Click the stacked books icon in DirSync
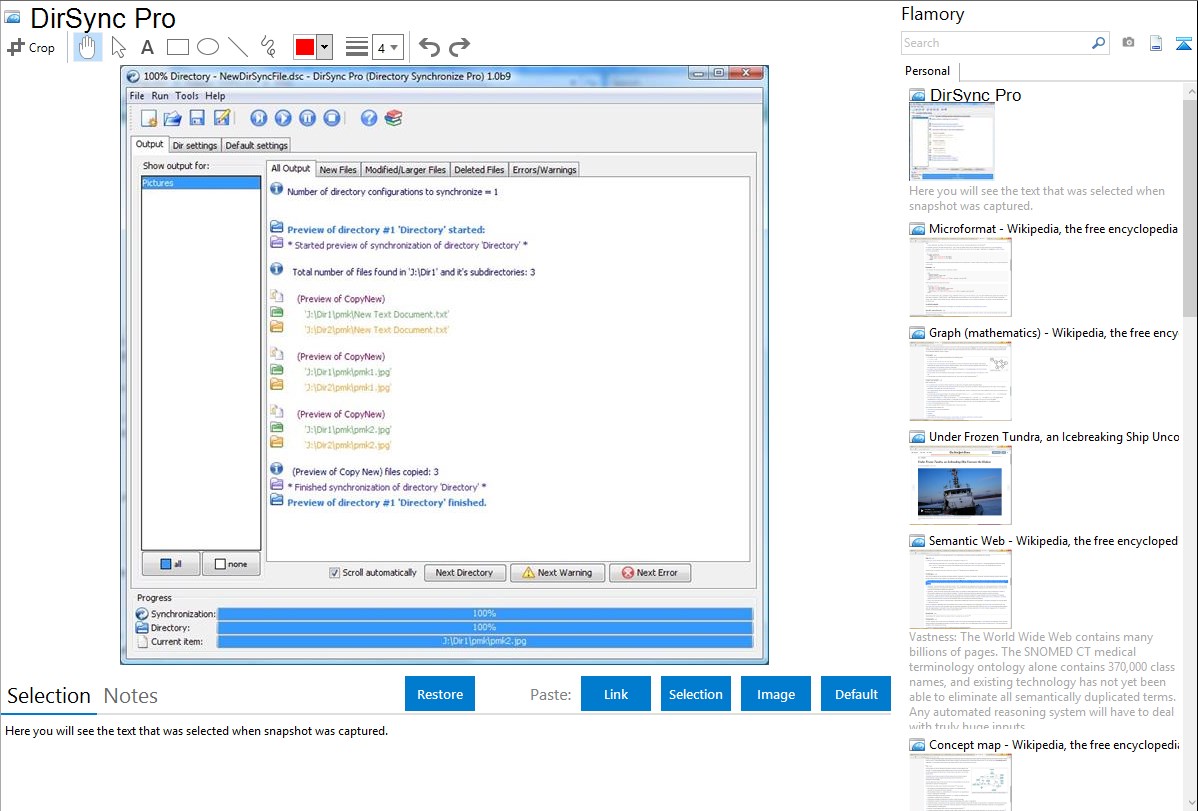The width and height of the screenshot is (1198, 811). 393,118
